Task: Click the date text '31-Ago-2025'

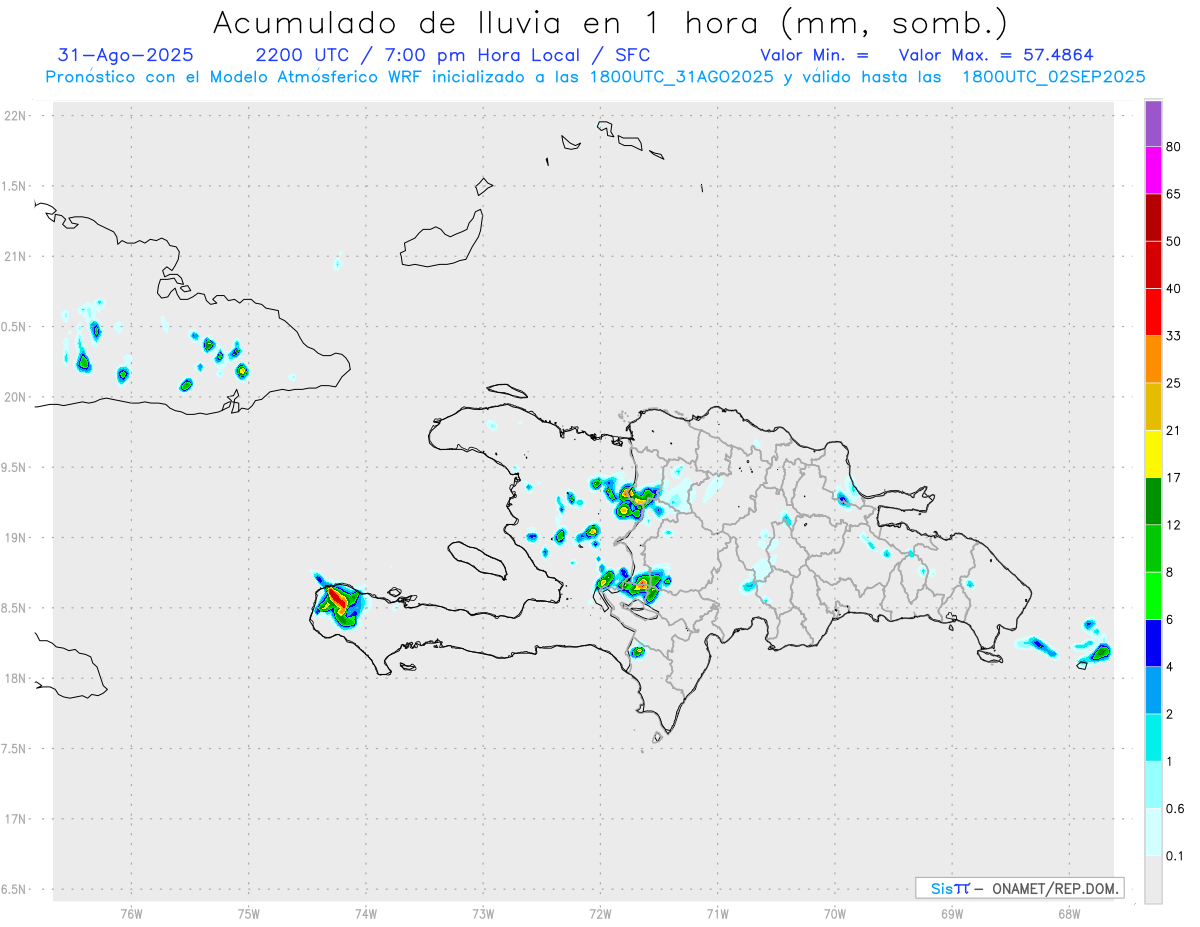Action: point(126,55)
